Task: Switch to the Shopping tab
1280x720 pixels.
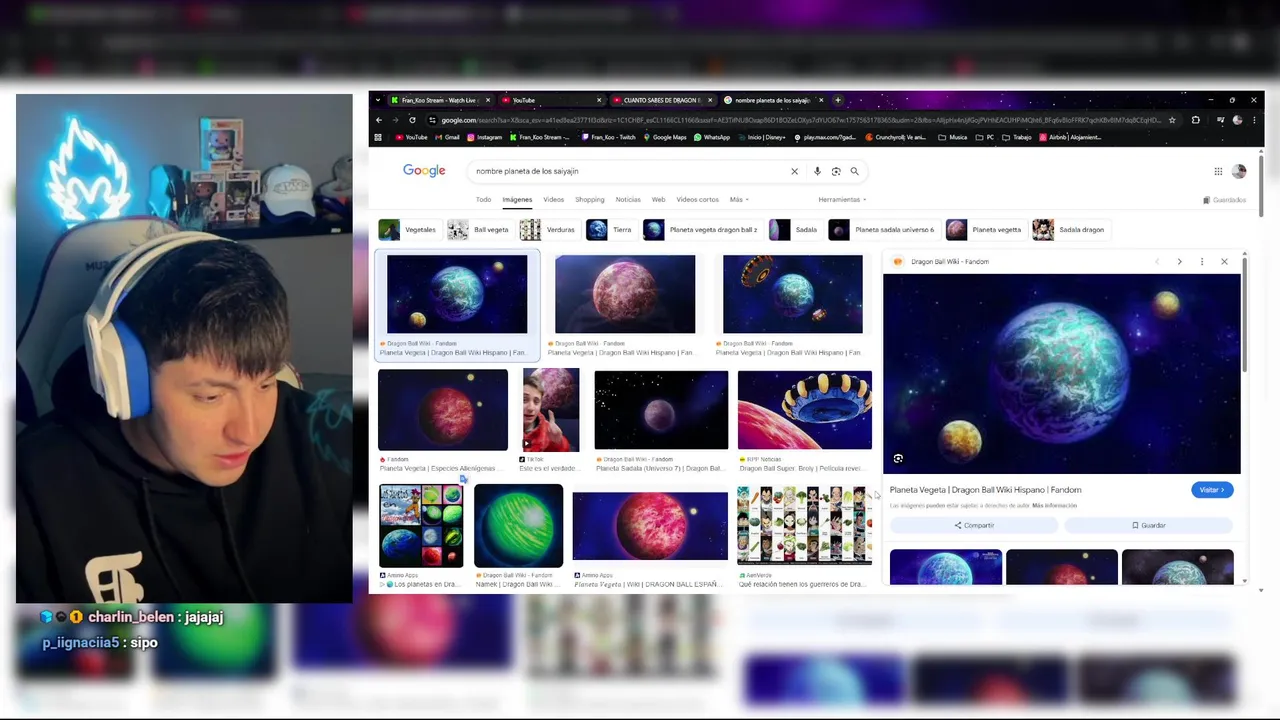Action: [589, 200]
